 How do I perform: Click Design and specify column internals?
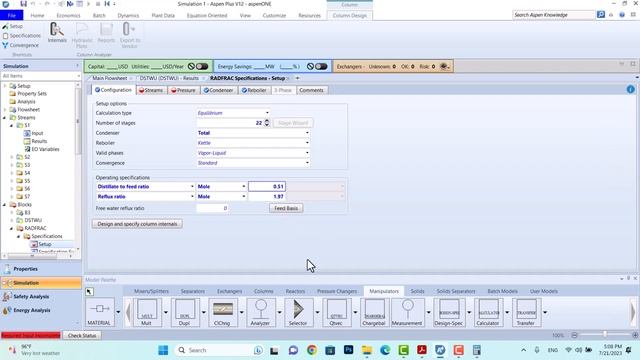point(137,224)
